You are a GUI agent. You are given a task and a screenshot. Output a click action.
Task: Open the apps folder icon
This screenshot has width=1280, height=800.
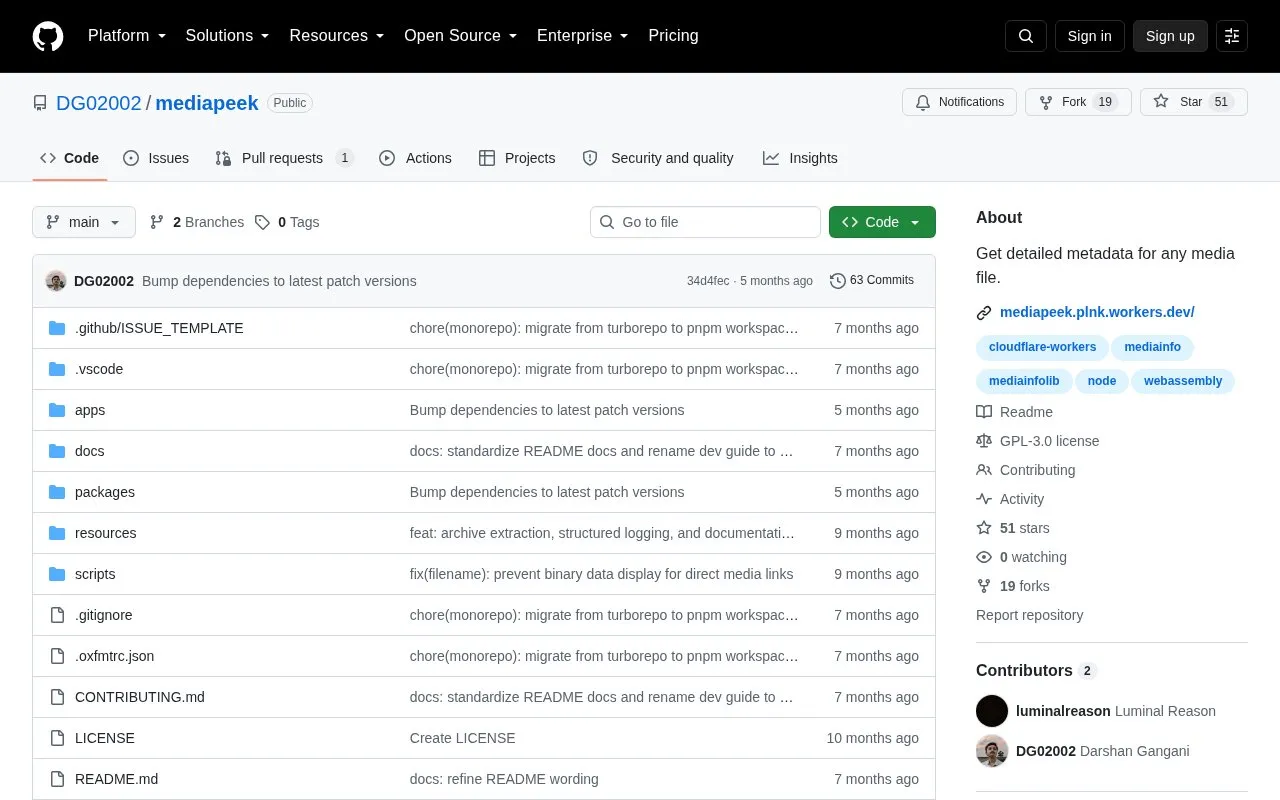(57, 410)
